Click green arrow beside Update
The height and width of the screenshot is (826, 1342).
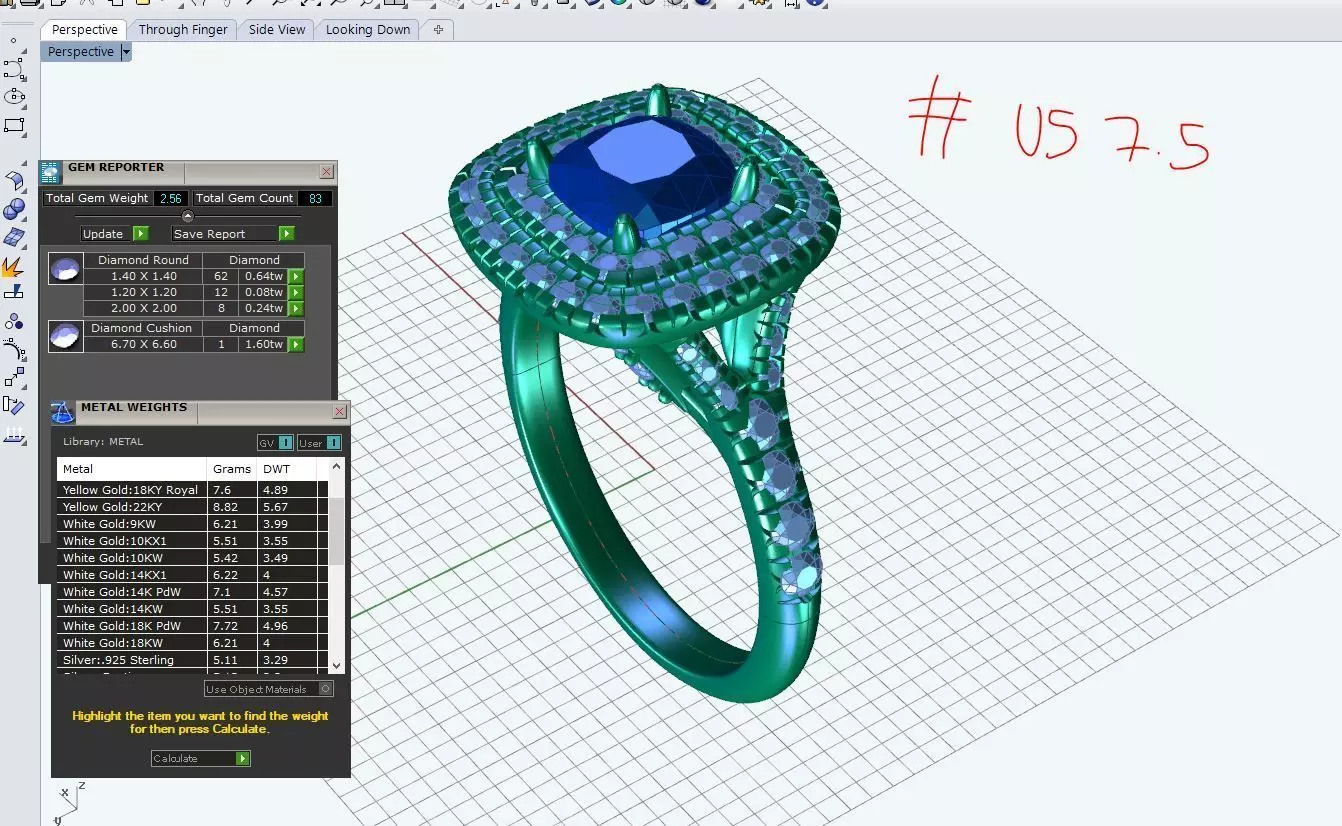140,234
